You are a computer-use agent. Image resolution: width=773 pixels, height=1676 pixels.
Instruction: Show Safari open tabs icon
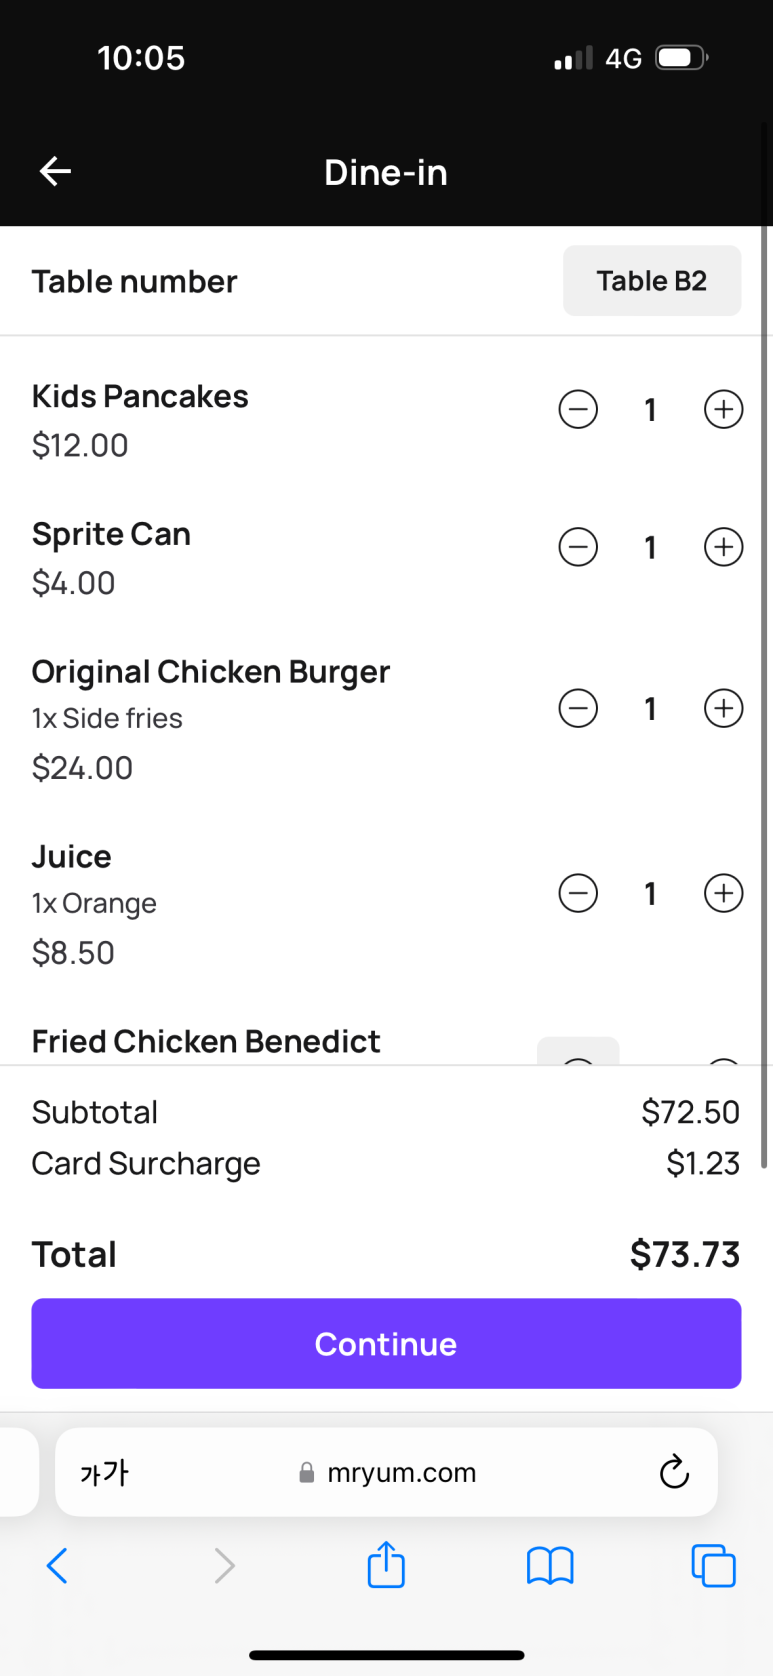click(713, 1566)
